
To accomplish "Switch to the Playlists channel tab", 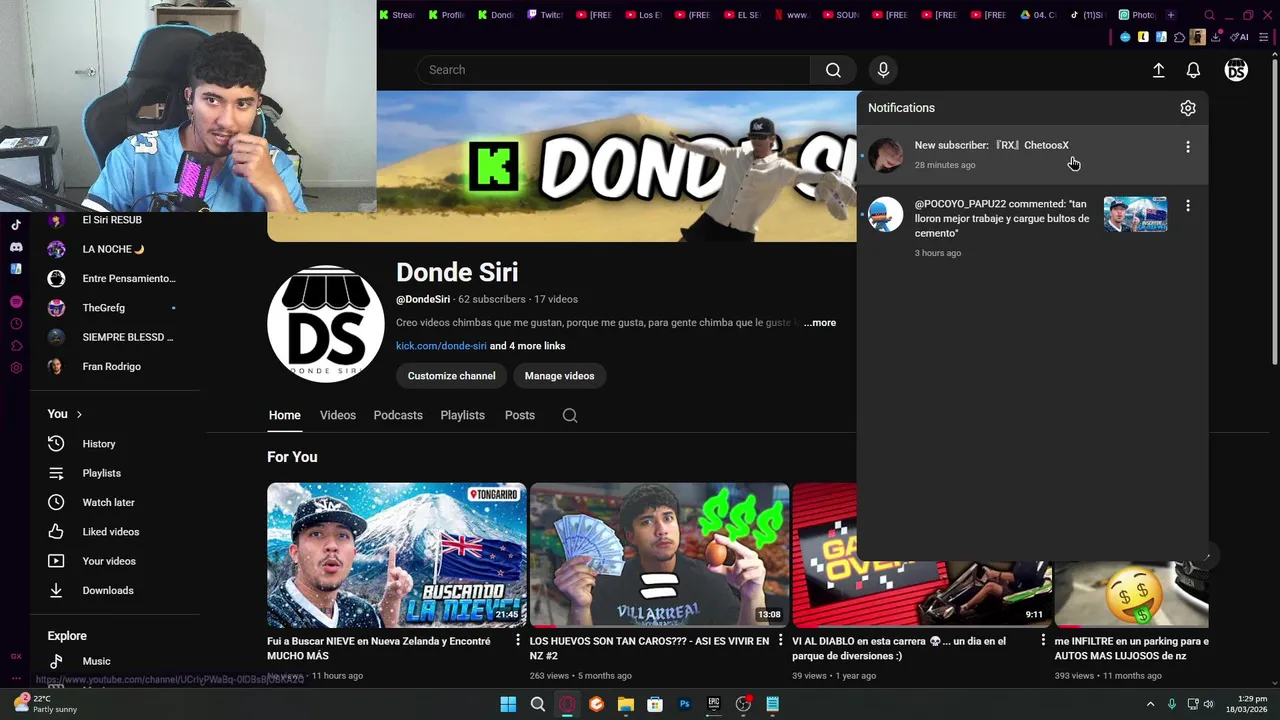I will 462,415.
